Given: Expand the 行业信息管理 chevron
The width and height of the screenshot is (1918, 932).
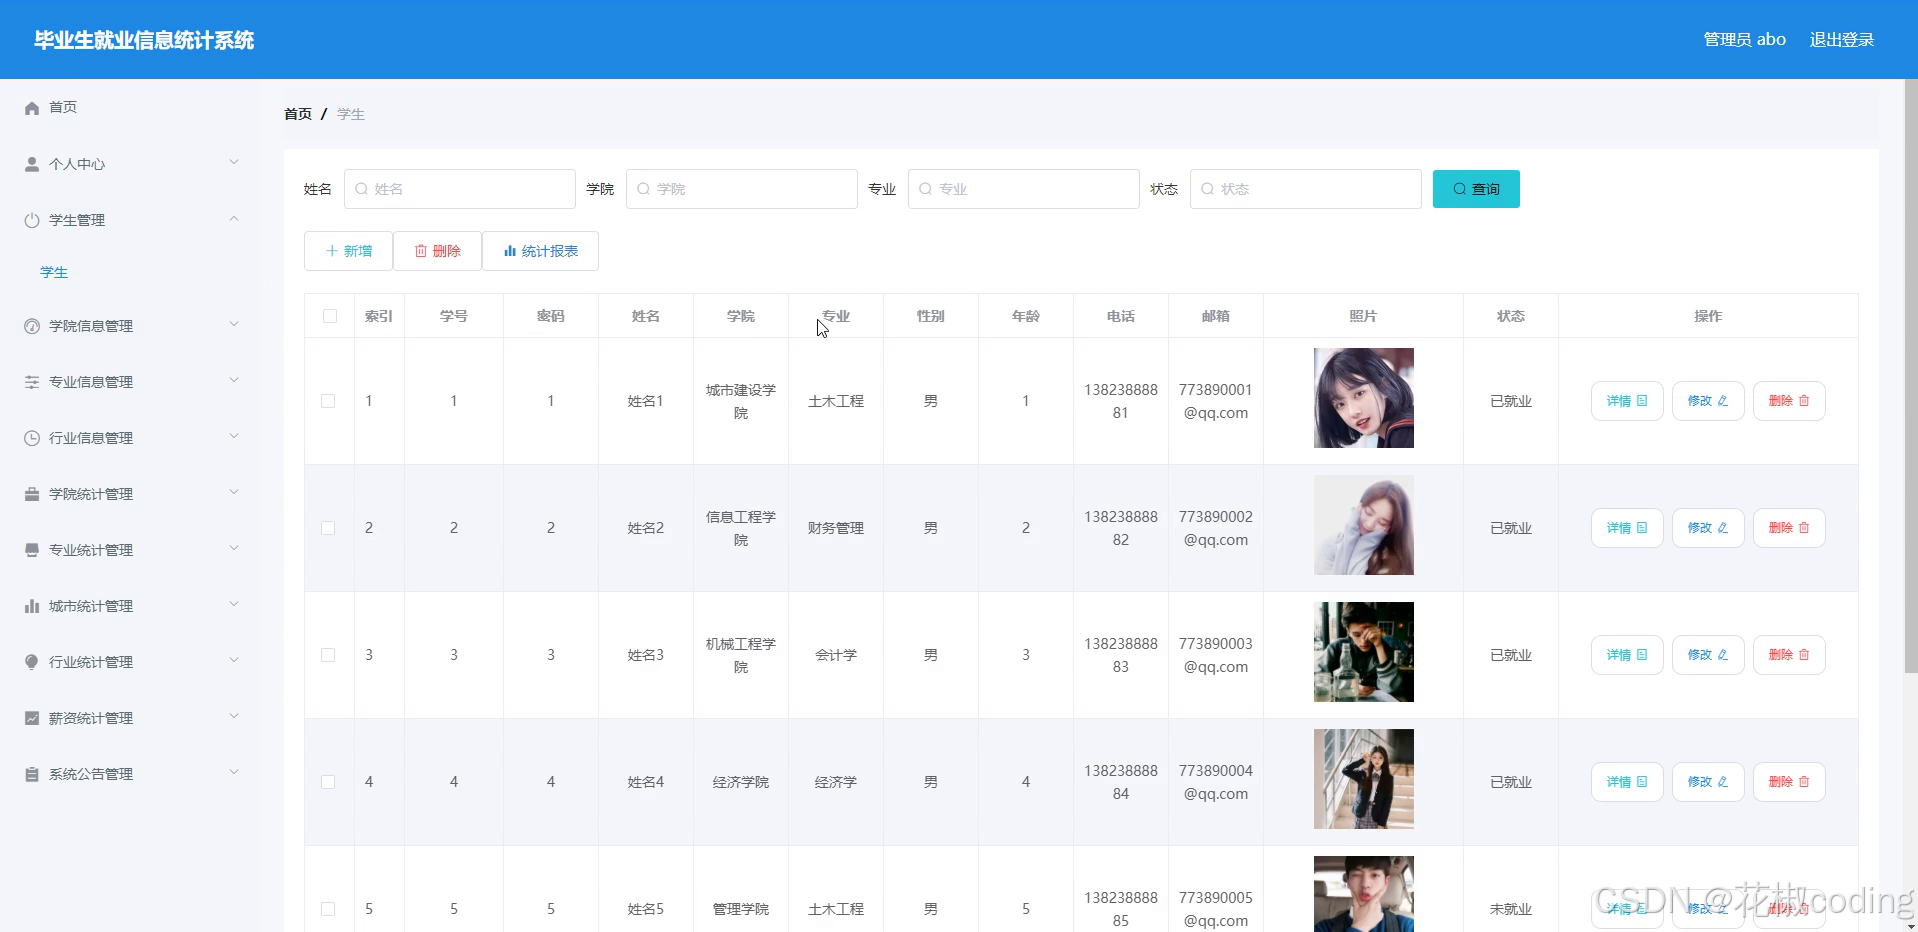Looking at the screenshot, I should pyautogui.click(x=234, y=436).
